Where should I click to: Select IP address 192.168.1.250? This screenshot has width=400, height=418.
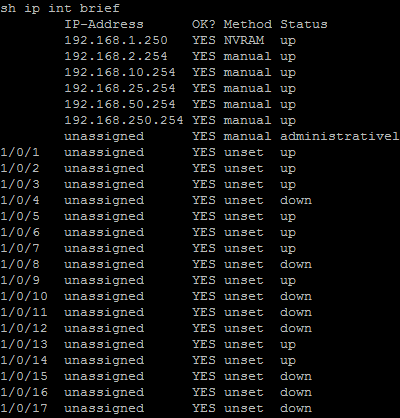pos(116,40)
